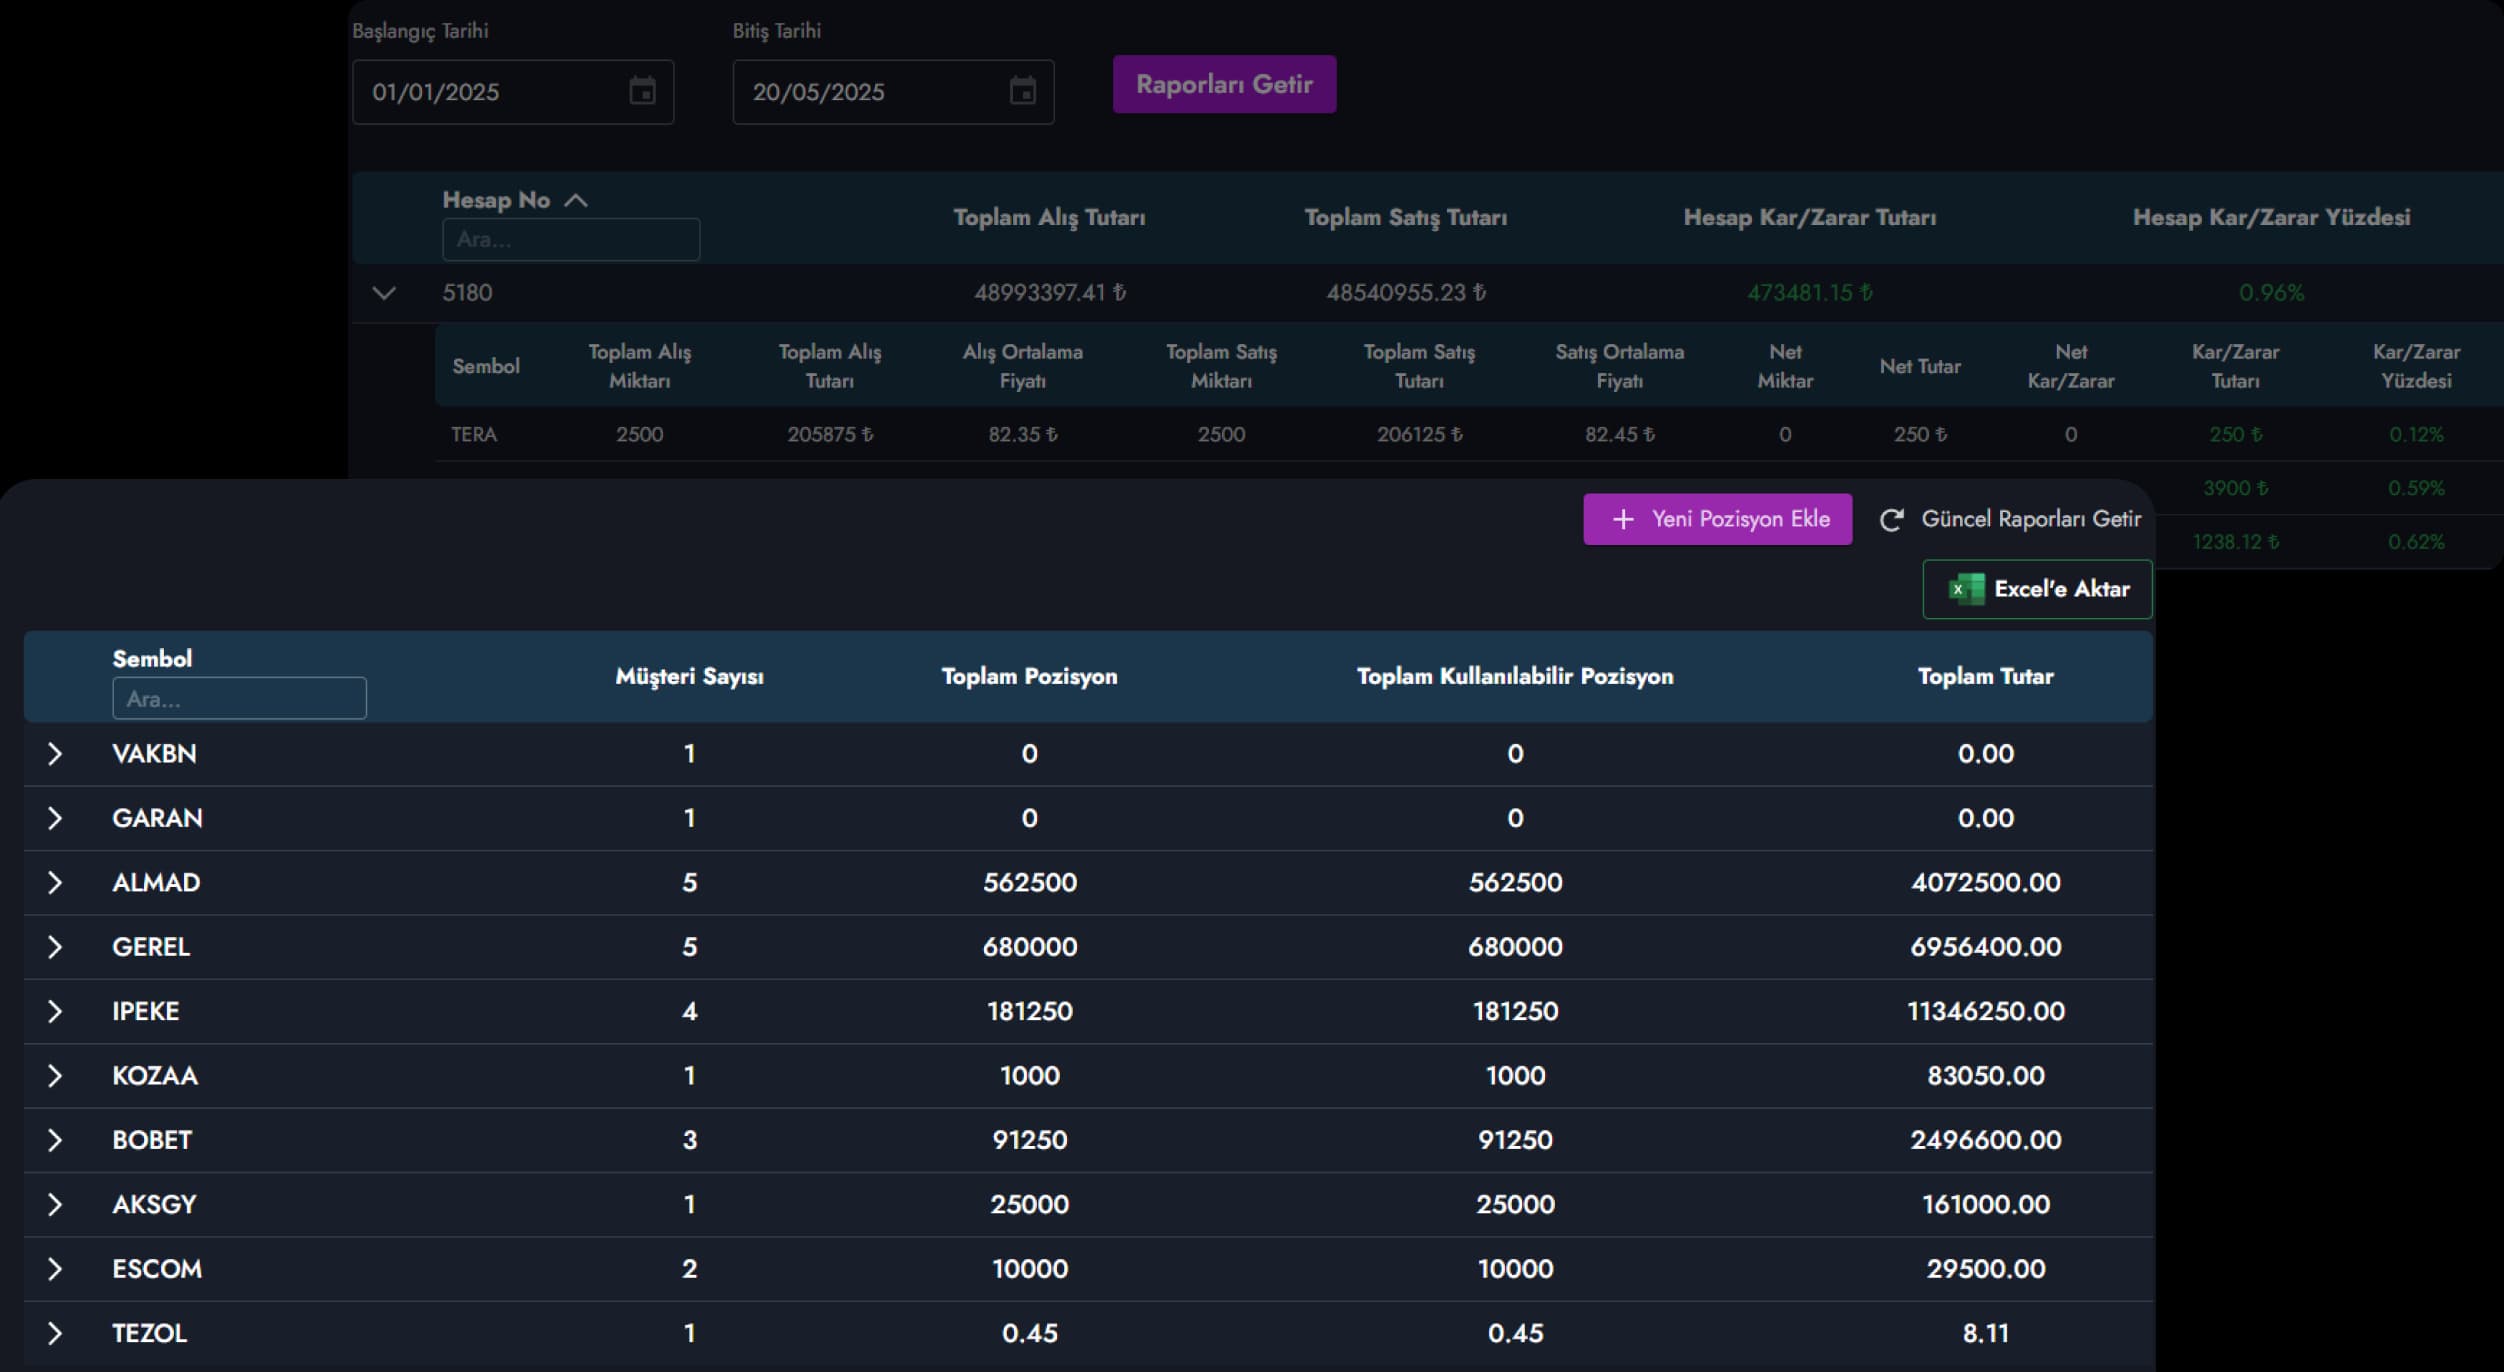Screen dimensions: 2504x1372
Task: Click the plus icon on Yeni Pozisyon Ekle
Action: coord(1623,519)
